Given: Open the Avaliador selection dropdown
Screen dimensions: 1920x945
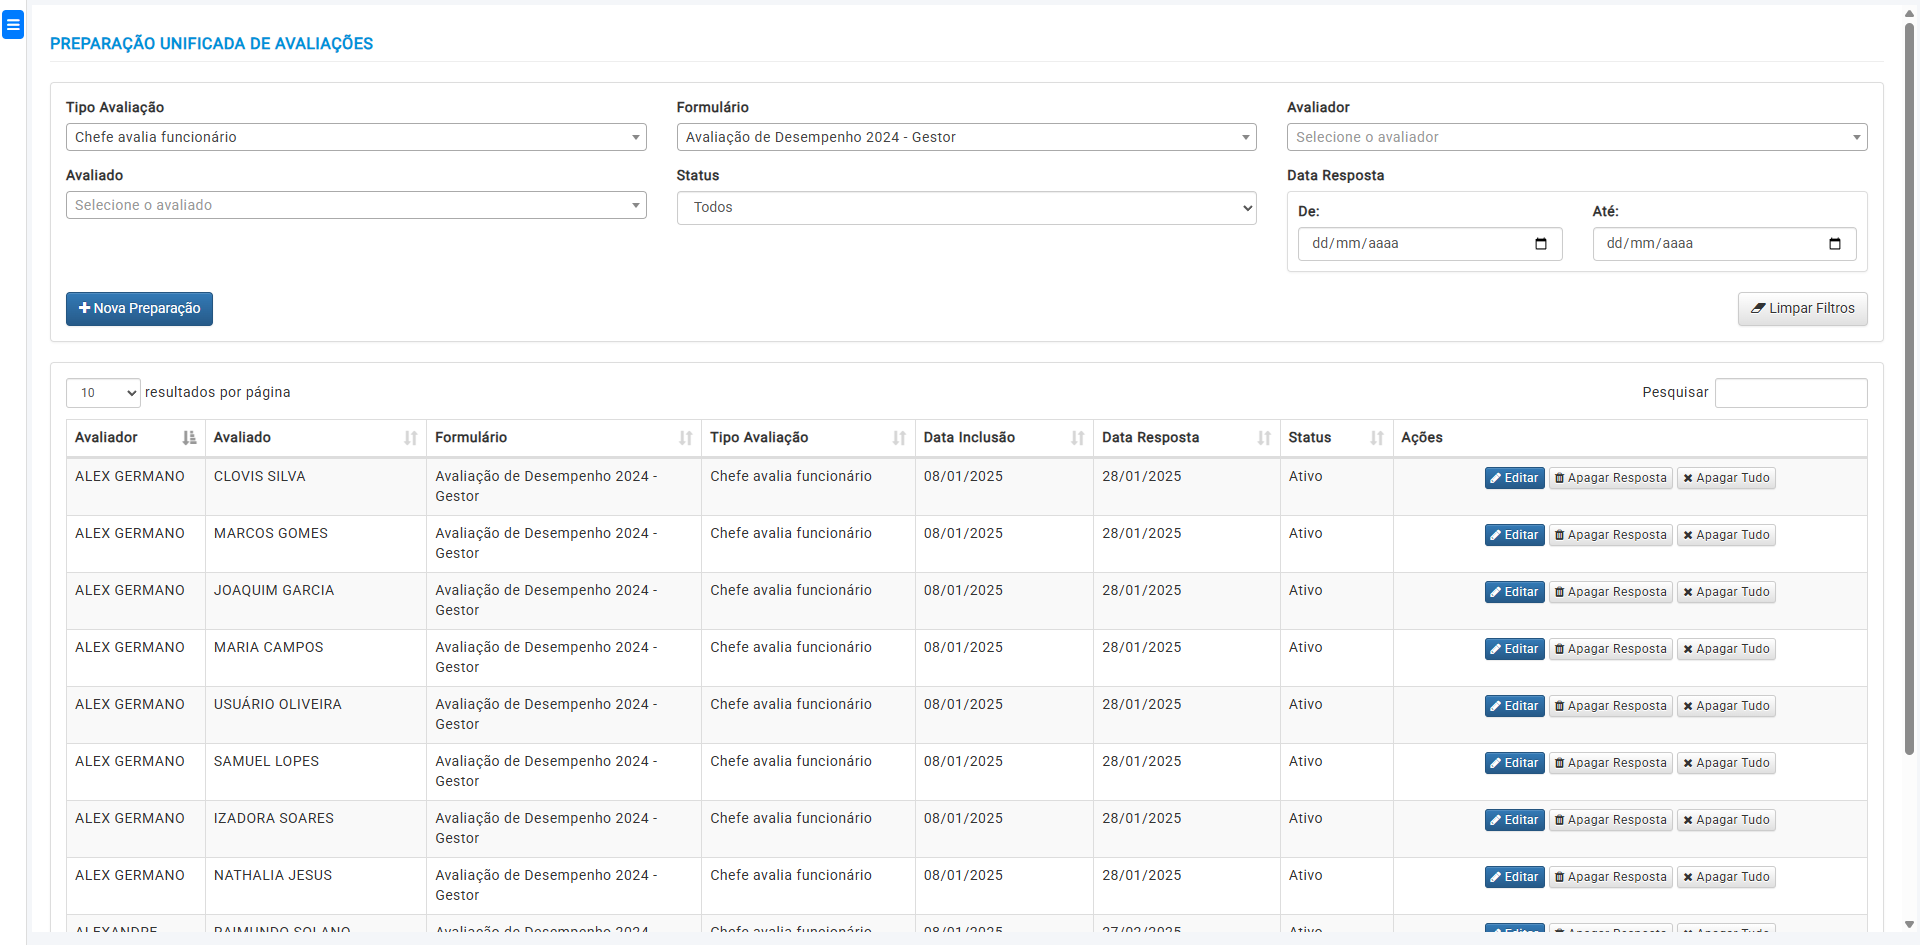Looking at the screenshot, I should click(1576, 137).
